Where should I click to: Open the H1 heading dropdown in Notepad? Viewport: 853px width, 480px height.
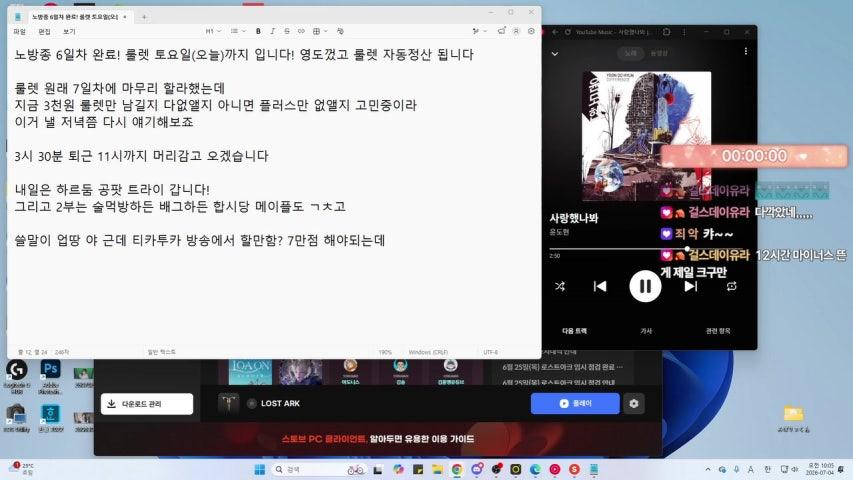(x=213, y=32)
